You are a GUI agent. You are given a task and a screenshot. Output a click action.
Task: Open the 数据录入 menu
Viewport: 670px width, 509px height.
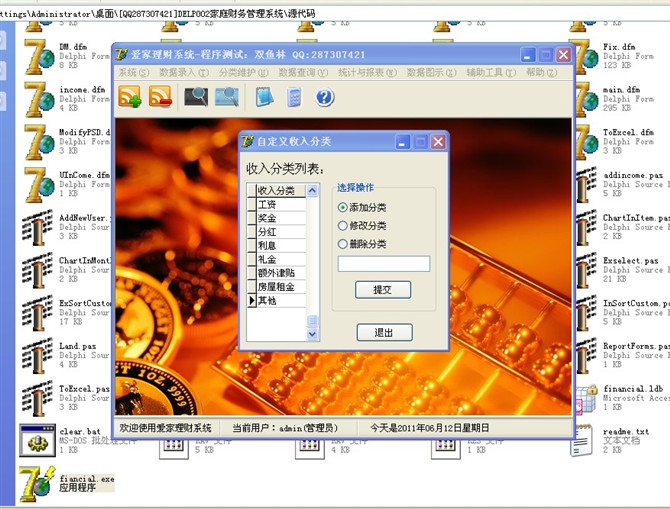(x=184, y=73)
